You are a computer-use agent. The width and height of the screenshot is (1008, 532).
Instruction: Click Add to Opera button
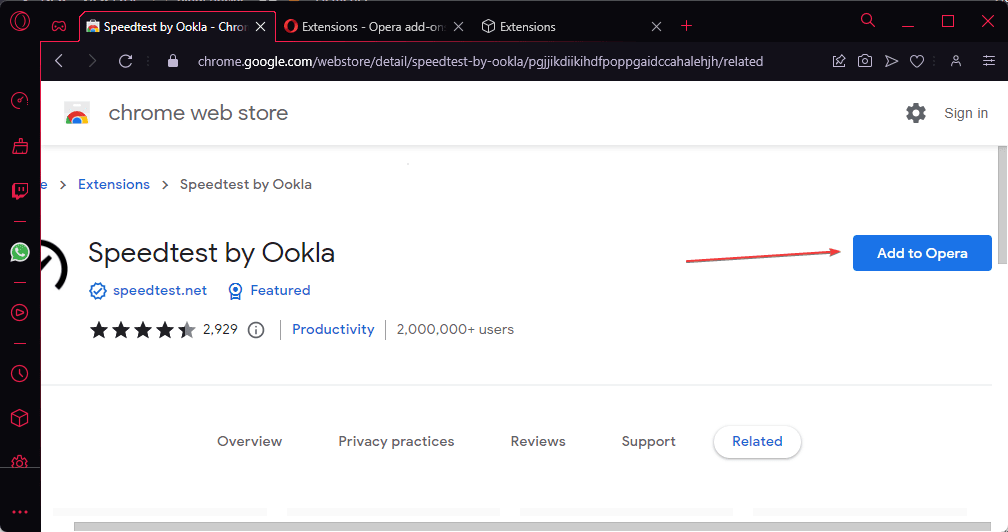coord(922,253)
